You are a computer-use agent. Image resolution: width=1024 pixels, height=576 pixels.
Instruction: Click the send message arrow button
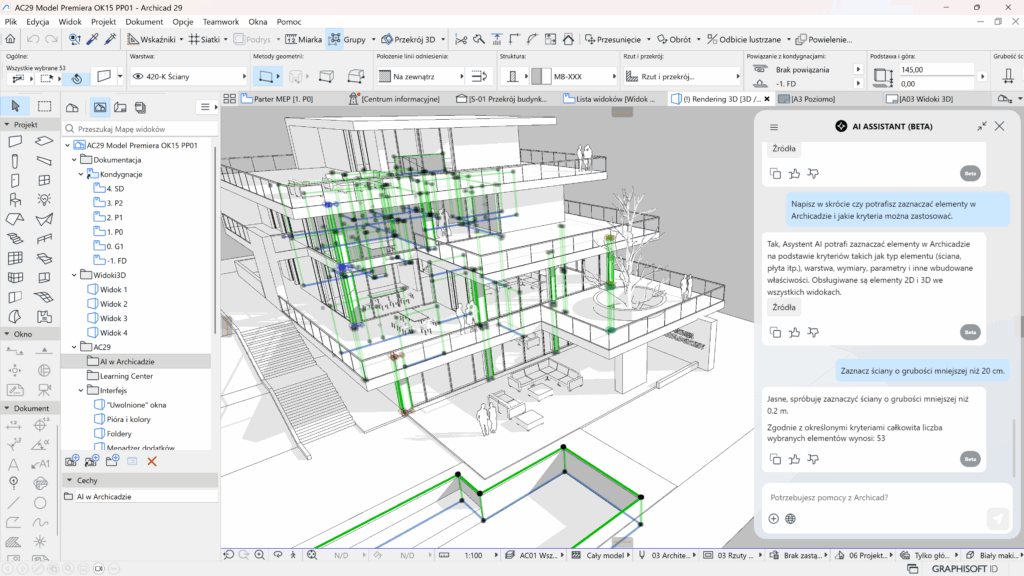tap(997, 518)
